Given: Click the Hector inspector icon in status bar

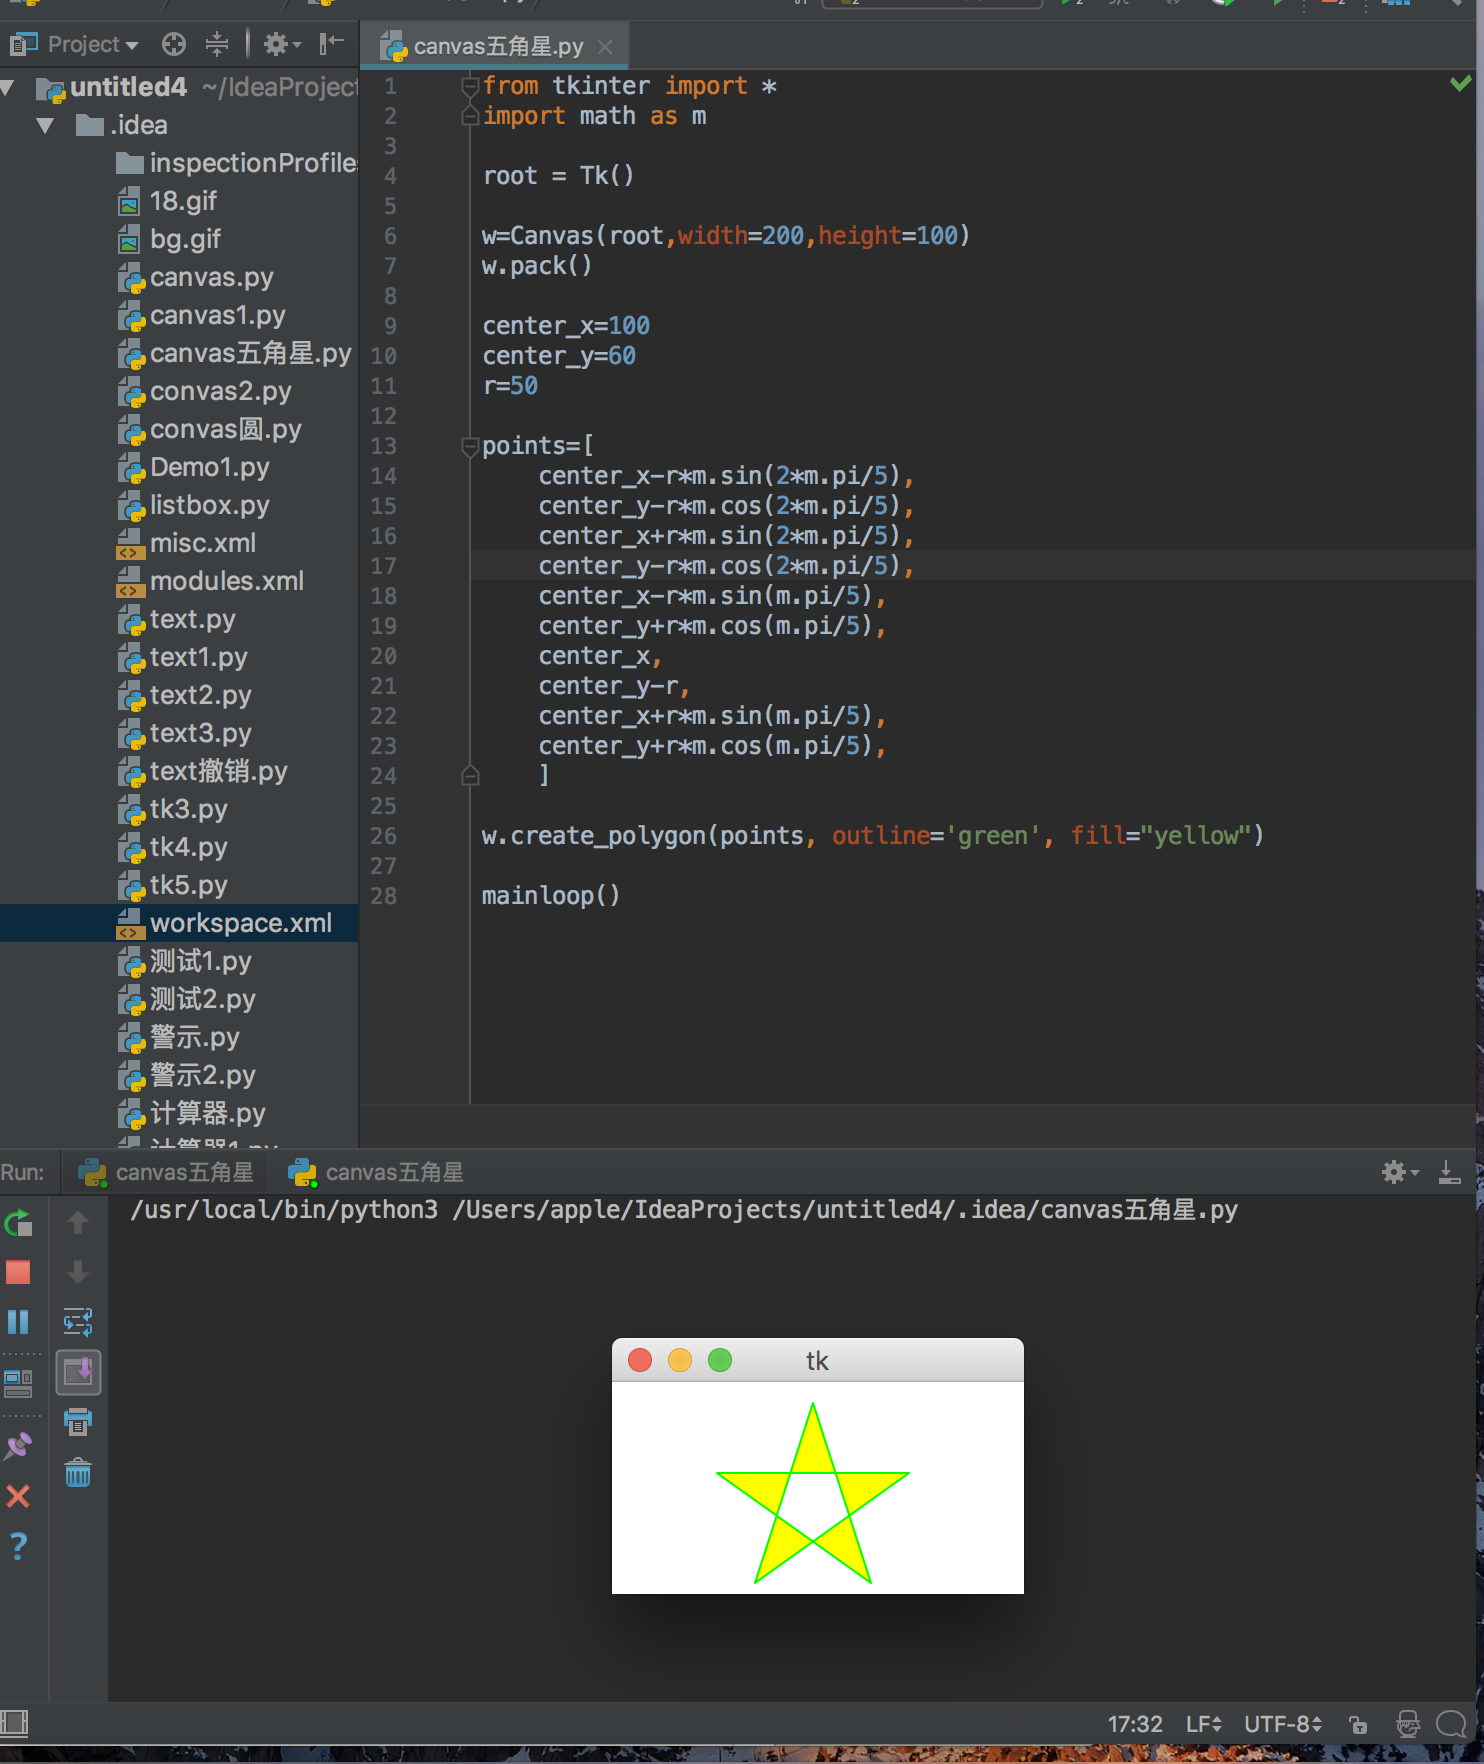Looking at the screenshot, I should coord(1408,1724).
